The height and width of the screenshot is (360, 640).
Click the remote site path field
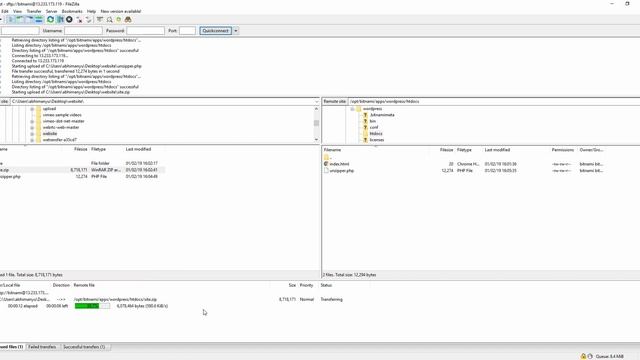(x=494, y=101)
